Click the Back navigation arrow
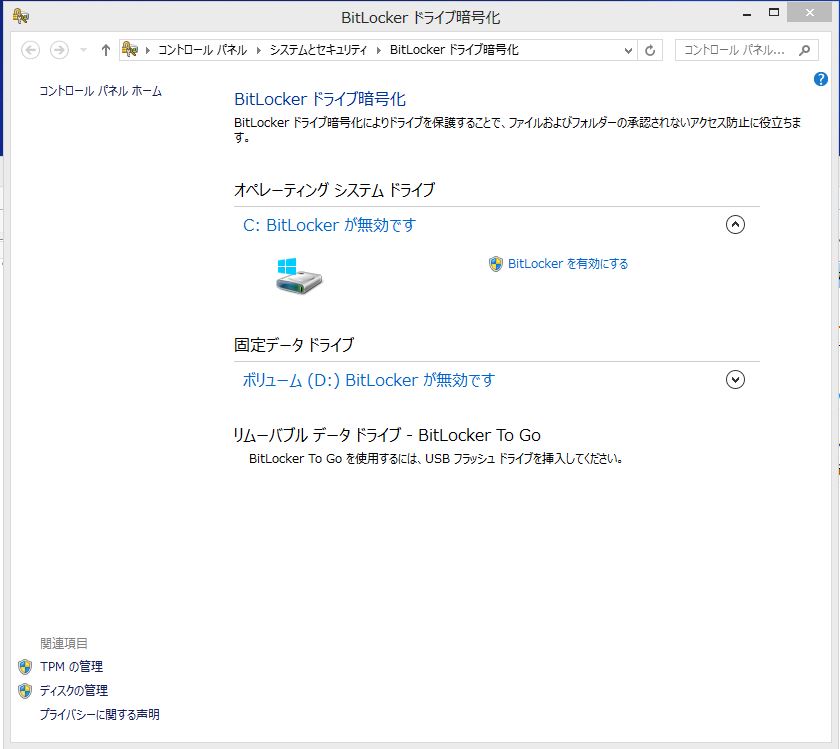 click(x=31, y=50)
